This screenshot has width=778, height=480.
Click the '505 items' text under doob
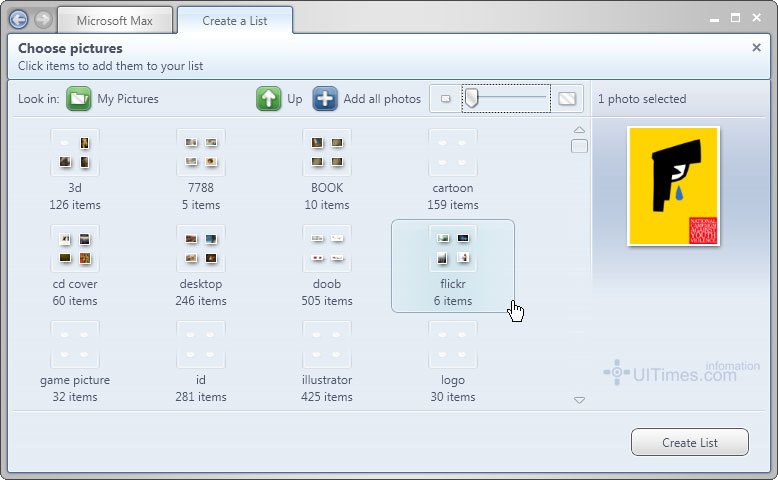point(327,301)
